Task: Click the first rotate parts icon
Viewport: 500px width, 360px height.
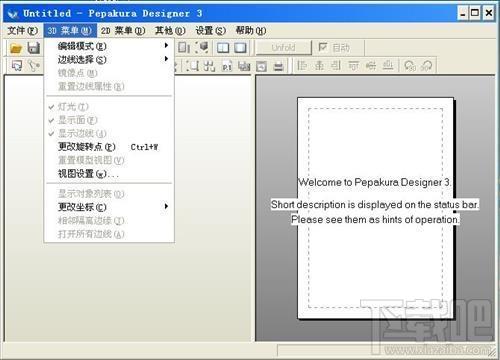Action: [410, 65]
